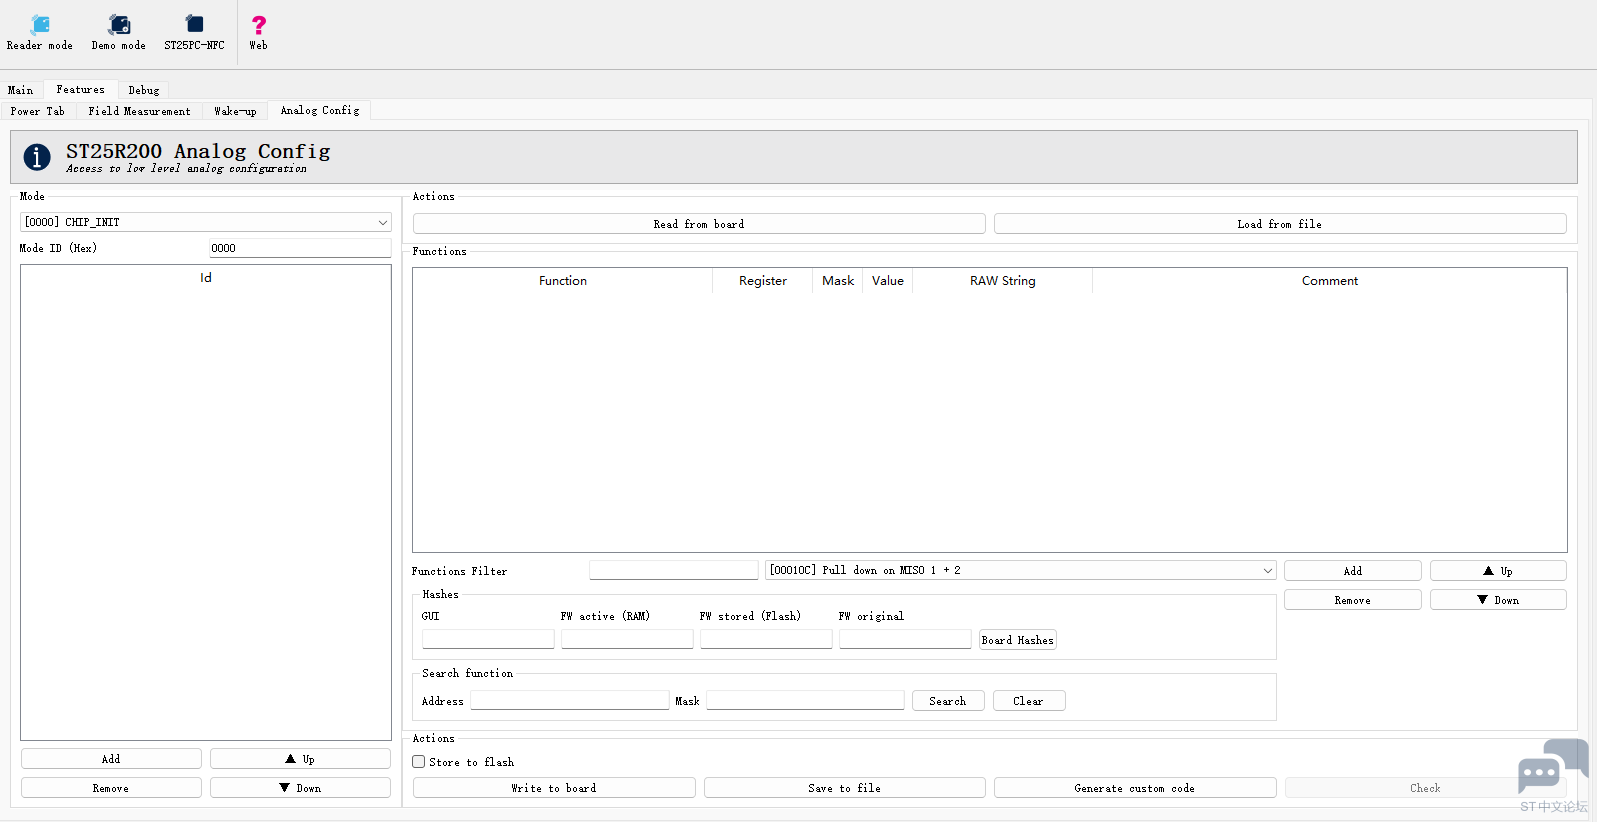
Task: Focus the Mask search field
Action: coord(805,700)
